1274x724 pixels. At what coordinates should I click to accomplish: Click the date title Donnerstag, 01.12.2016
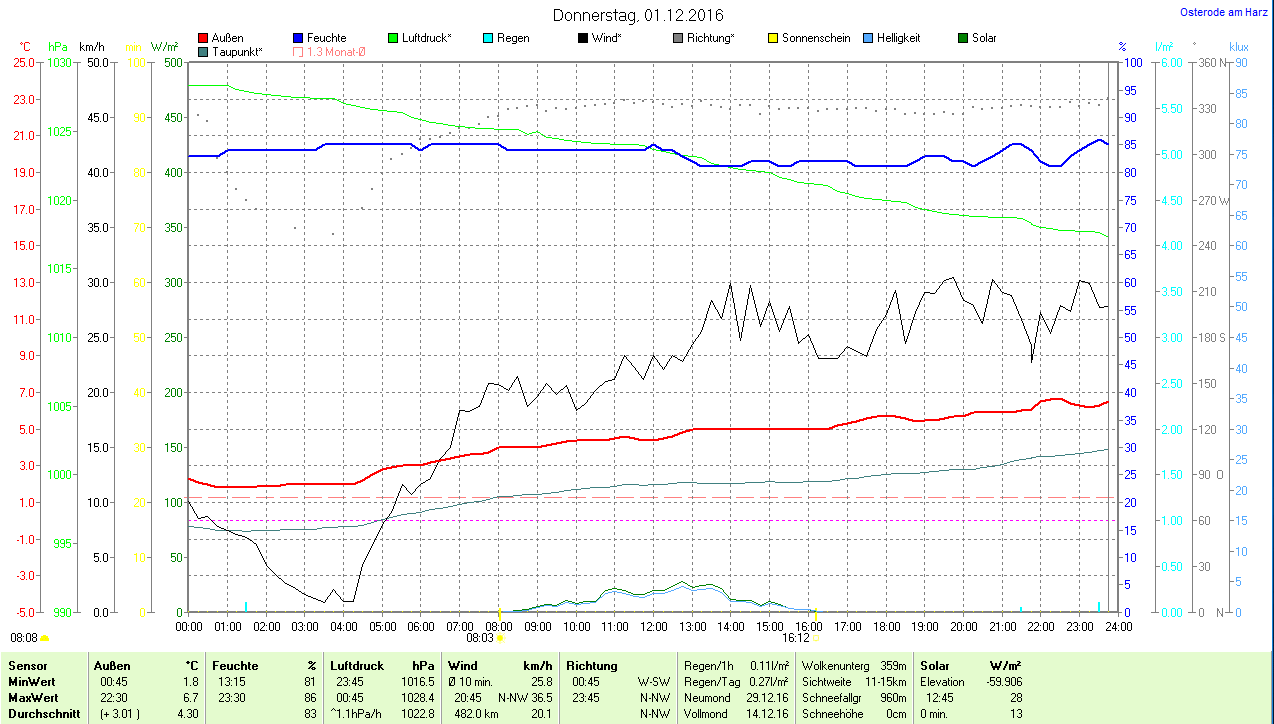coord(638,15)
